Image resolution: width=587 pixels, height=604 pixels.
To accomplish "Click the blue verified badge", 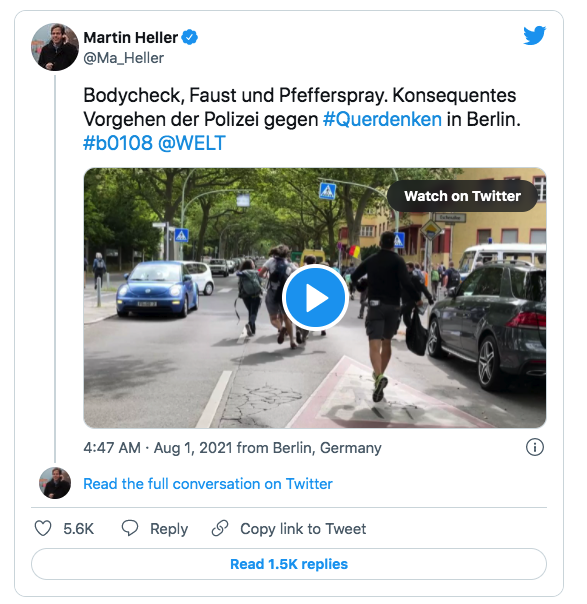I will click(x=190, y=37).
